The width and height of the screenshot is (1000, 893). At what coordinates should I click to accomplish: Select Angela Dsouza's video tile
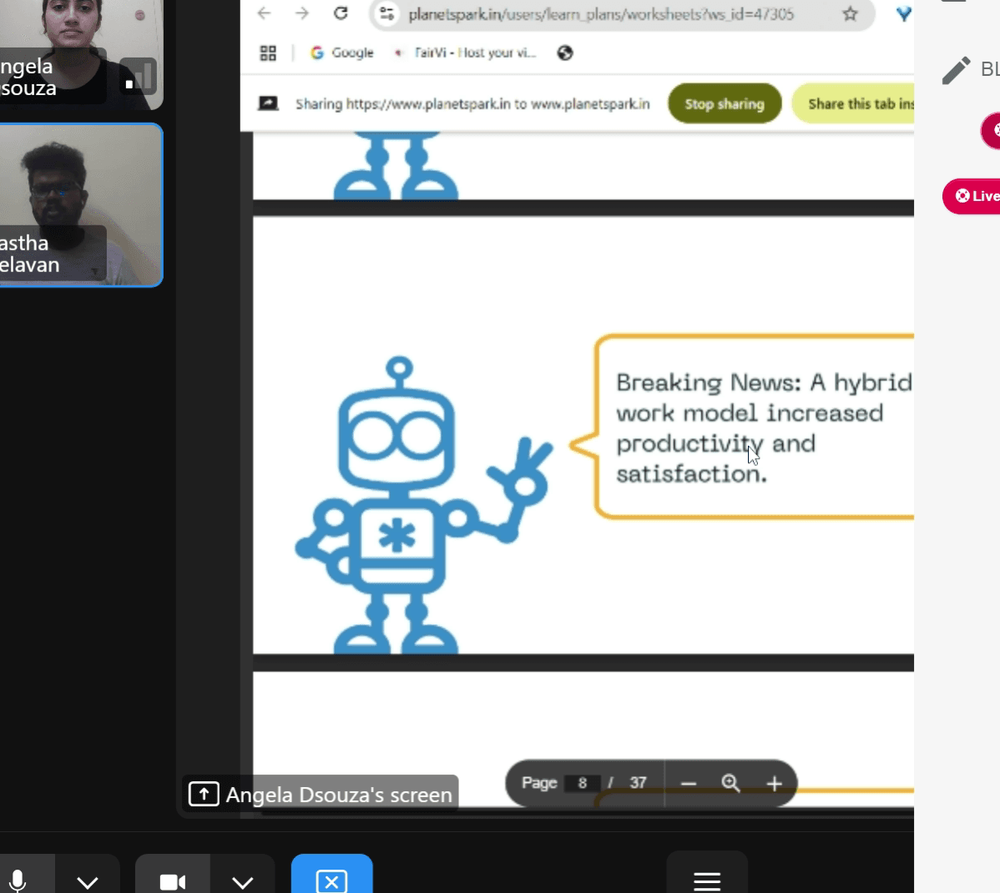[81, 54]
